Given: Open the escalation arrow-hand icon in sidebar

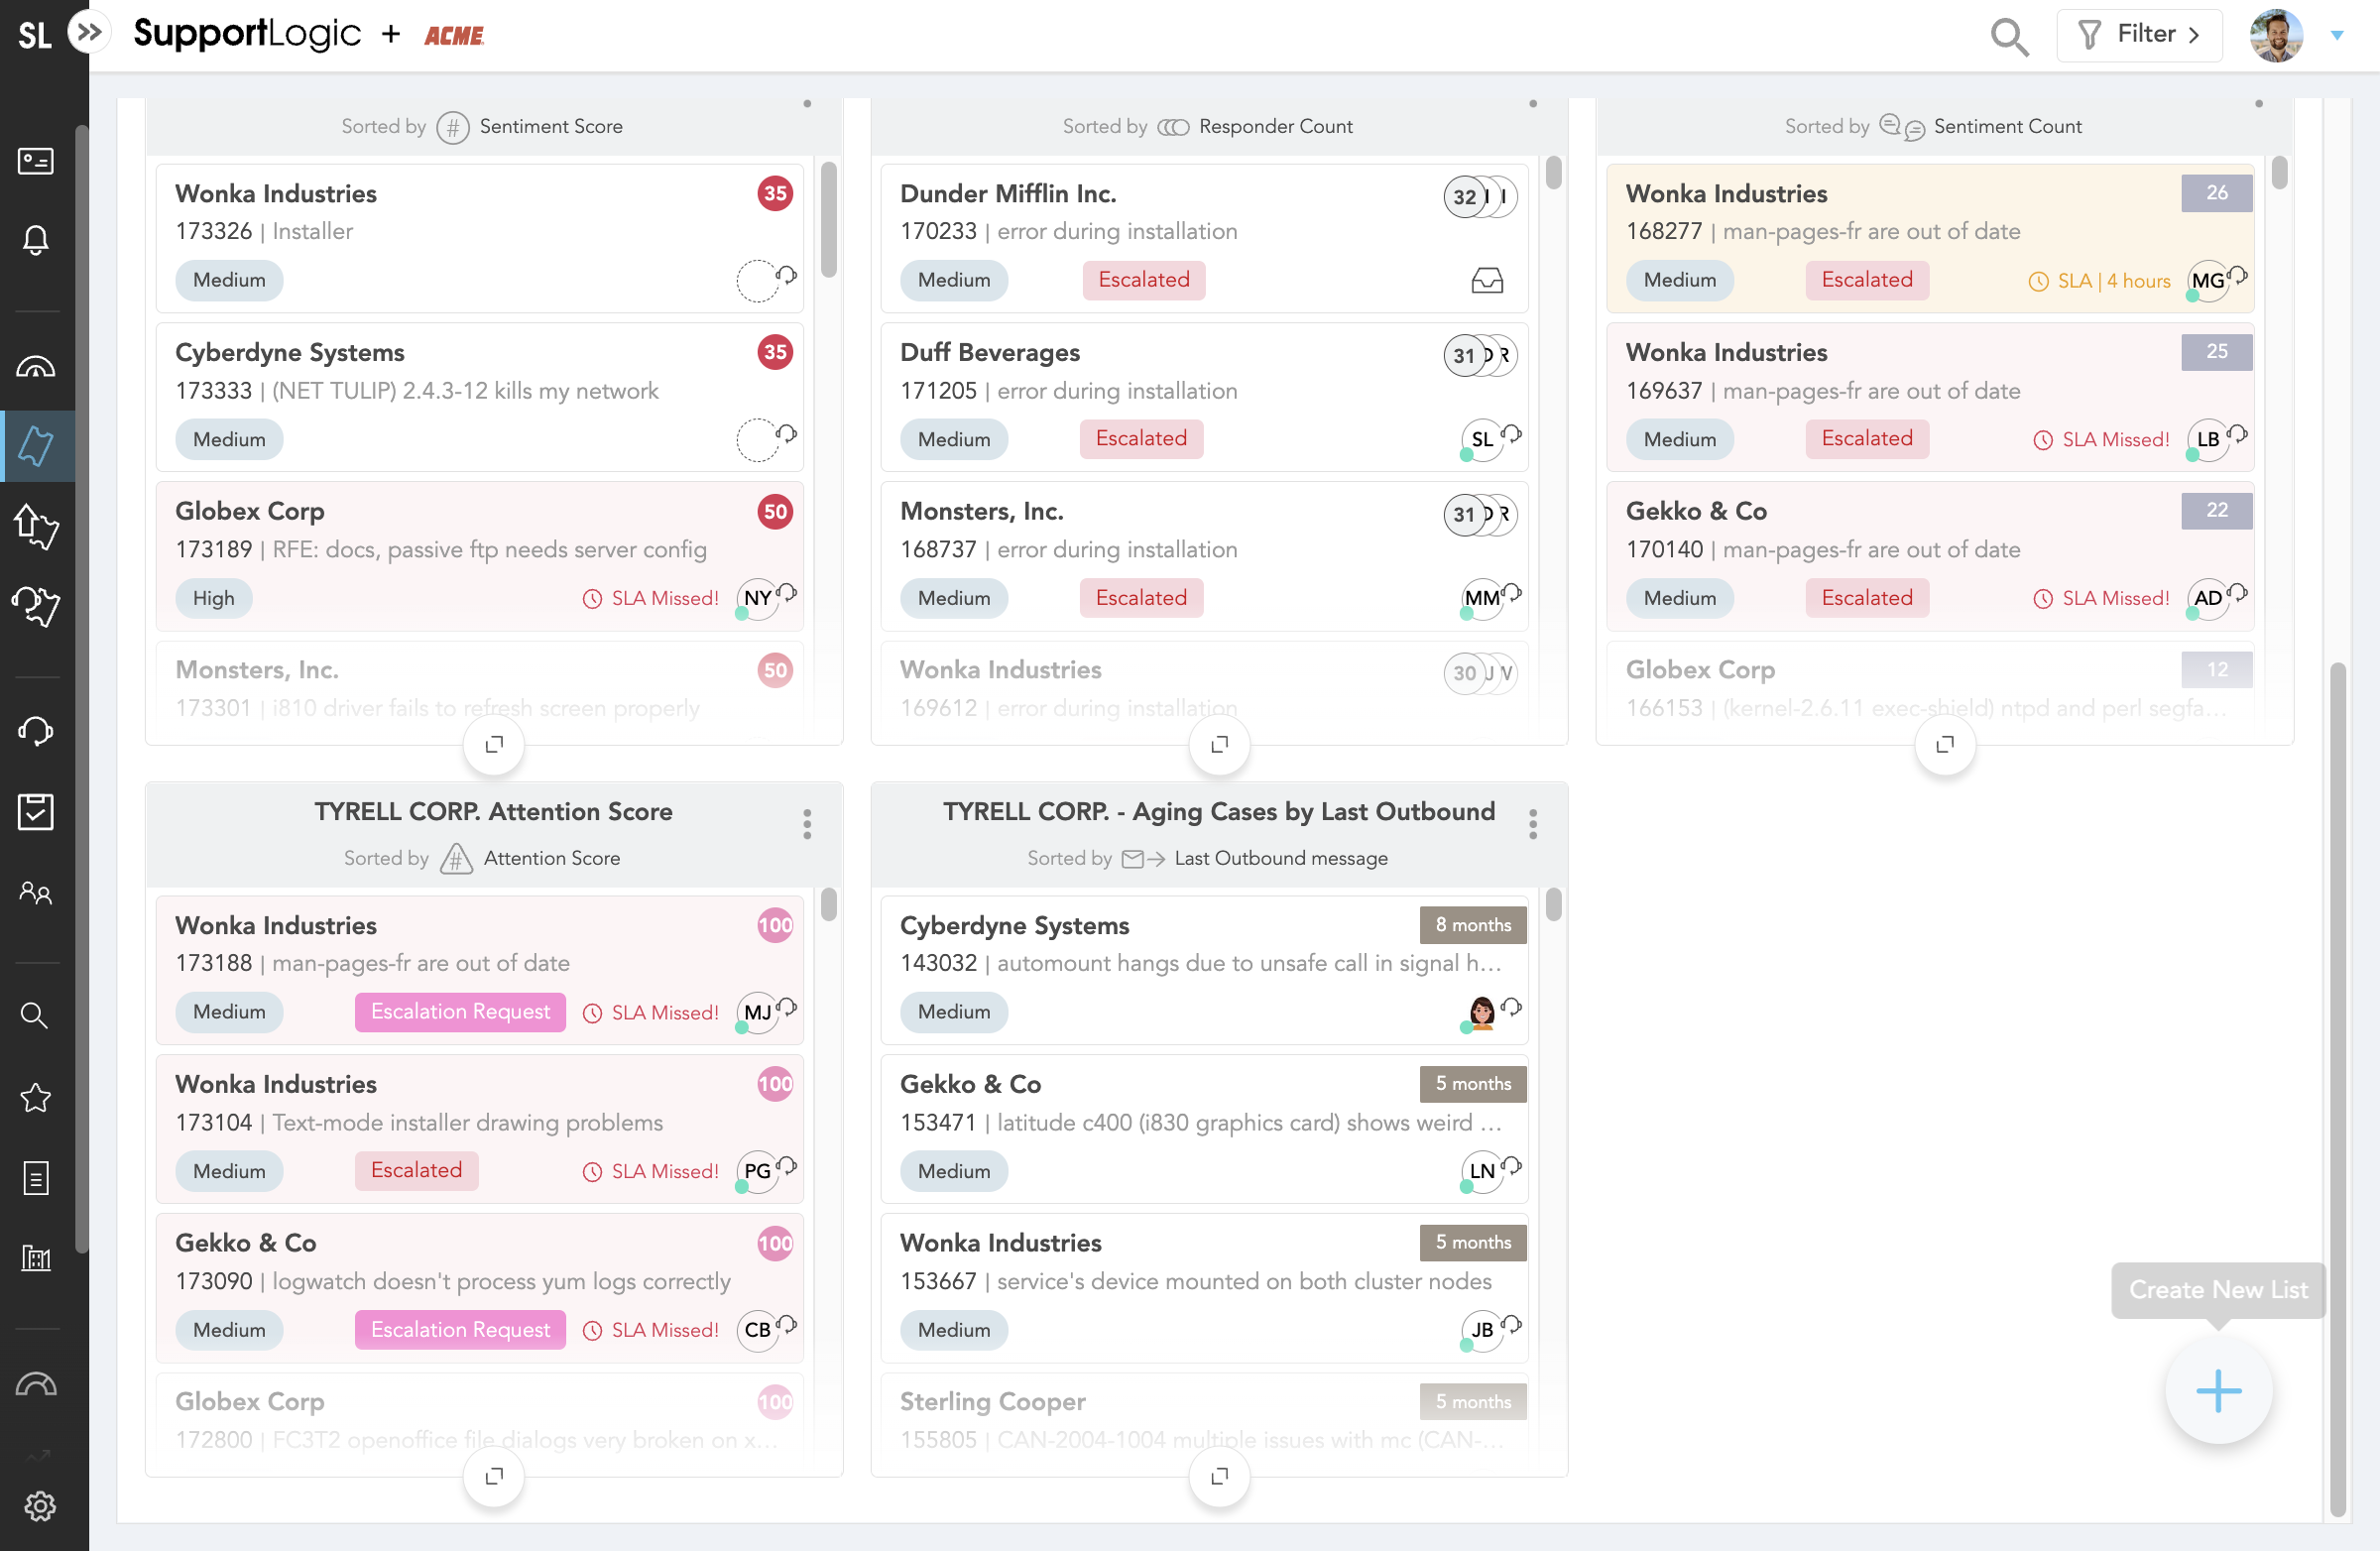Looking at the screenshot, I should [x=36, y=525].
